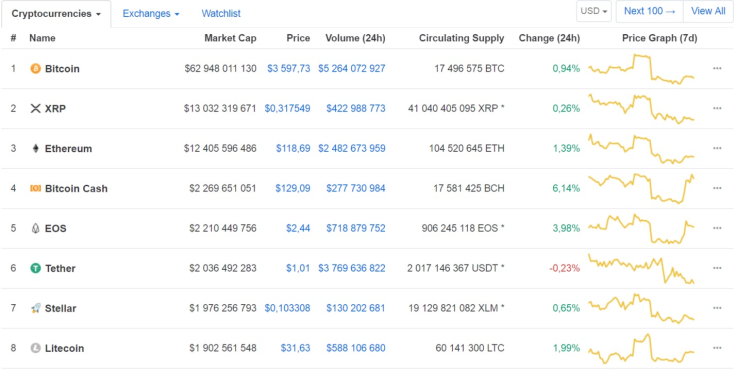Viewport: 736px width, 371px height.
Task: Sort by Volume (24h) column header
Action: tap(355, 38)
